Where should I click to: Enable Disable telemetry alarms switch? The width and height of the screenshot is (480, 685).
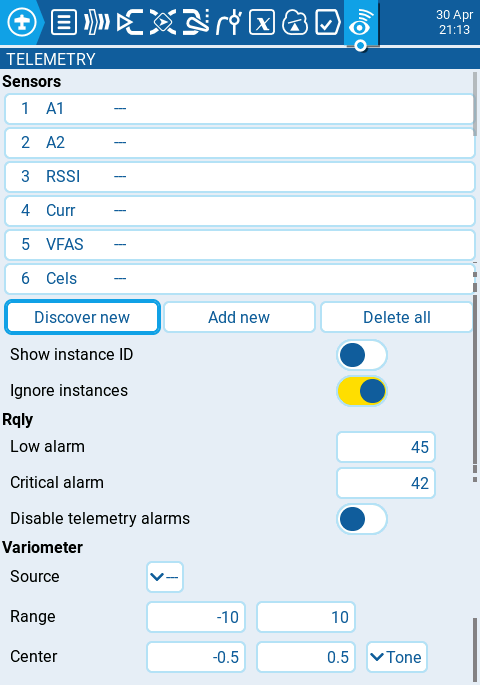pyautogui.click(x=362, y=519)
